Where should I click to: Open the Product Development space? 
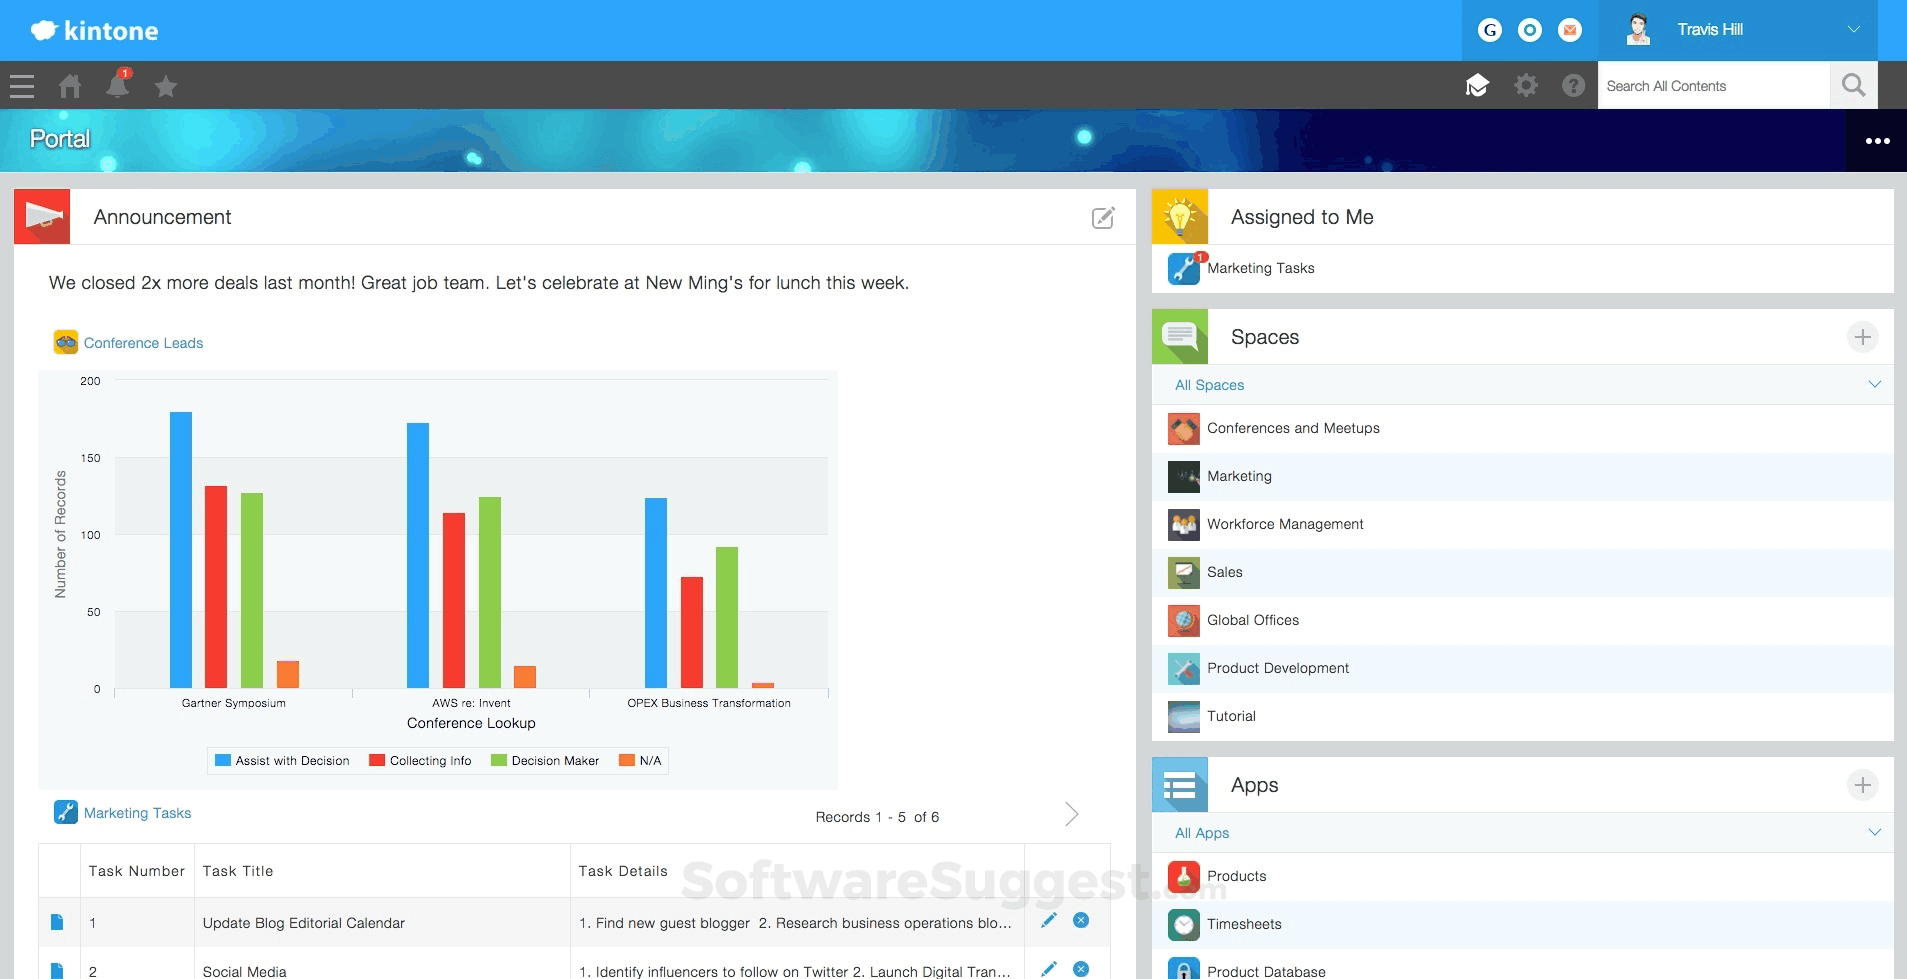pyautogui.click(x=1278, y=668)
